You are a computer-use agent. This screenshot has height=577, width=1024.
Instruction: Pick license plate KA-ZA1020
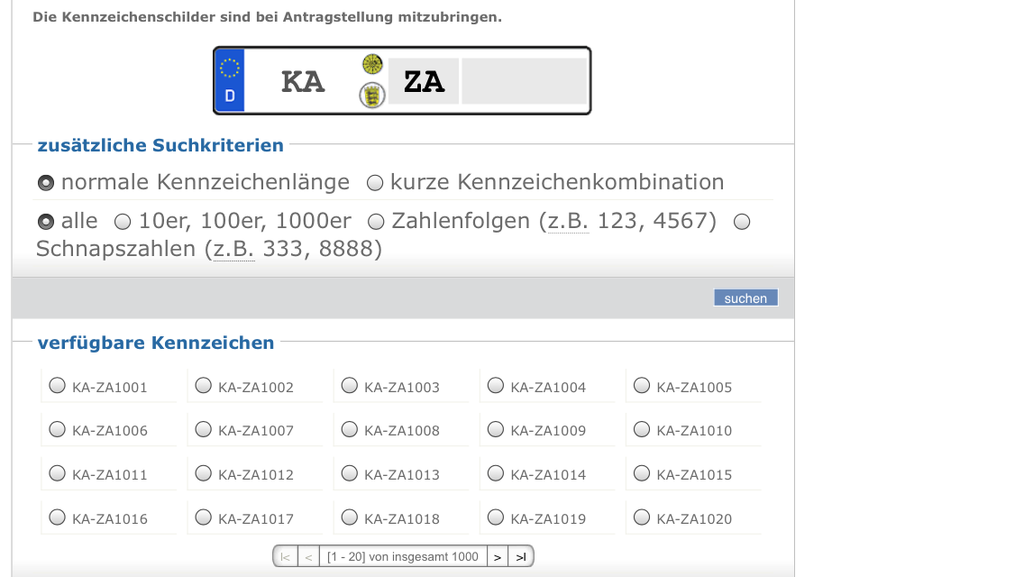642,518
